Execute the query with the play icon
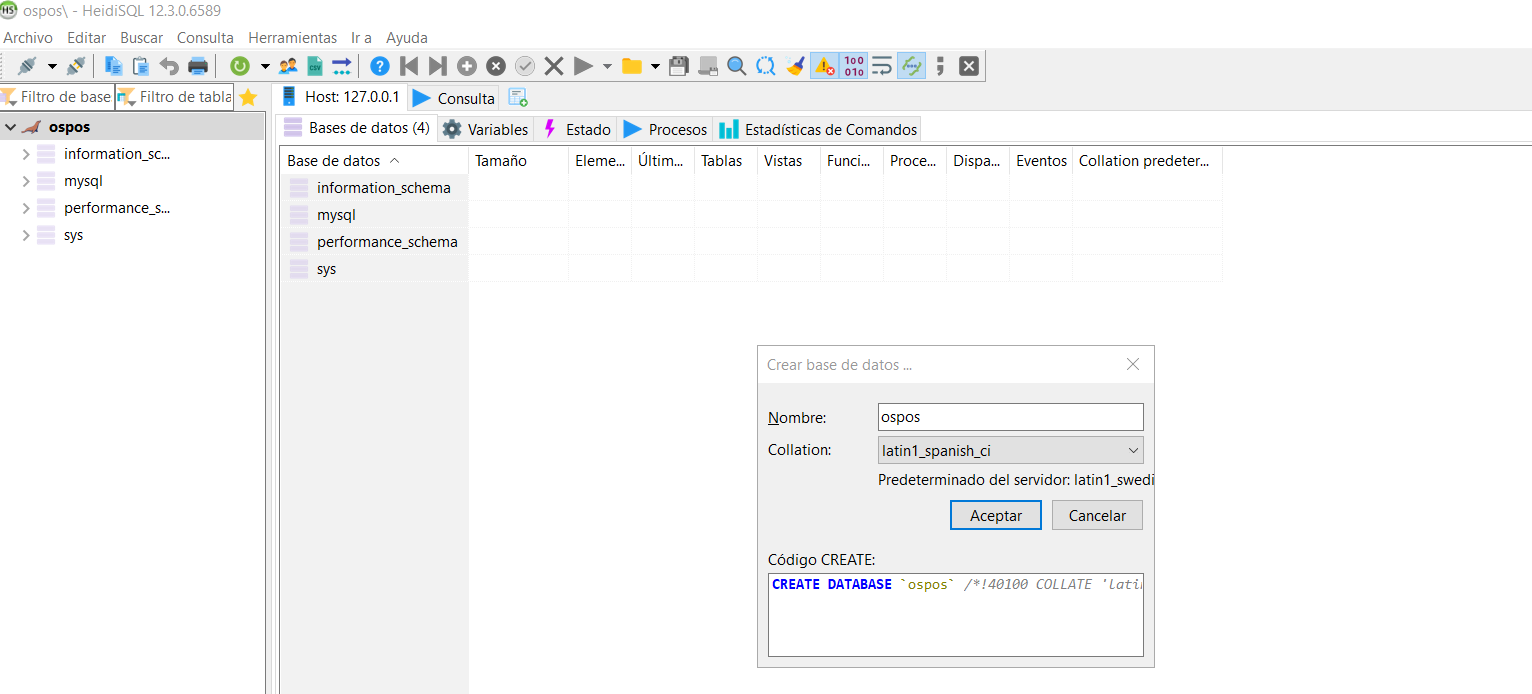Image resolution: width=1532 pixels, height=694 pixels. tap(583, 65)
